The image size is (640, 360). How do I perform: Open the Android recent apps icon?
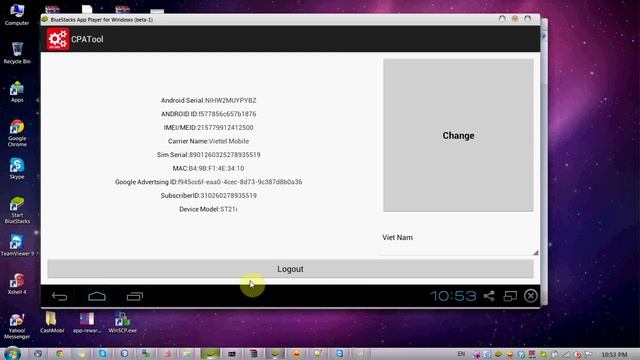coord(135,296)
